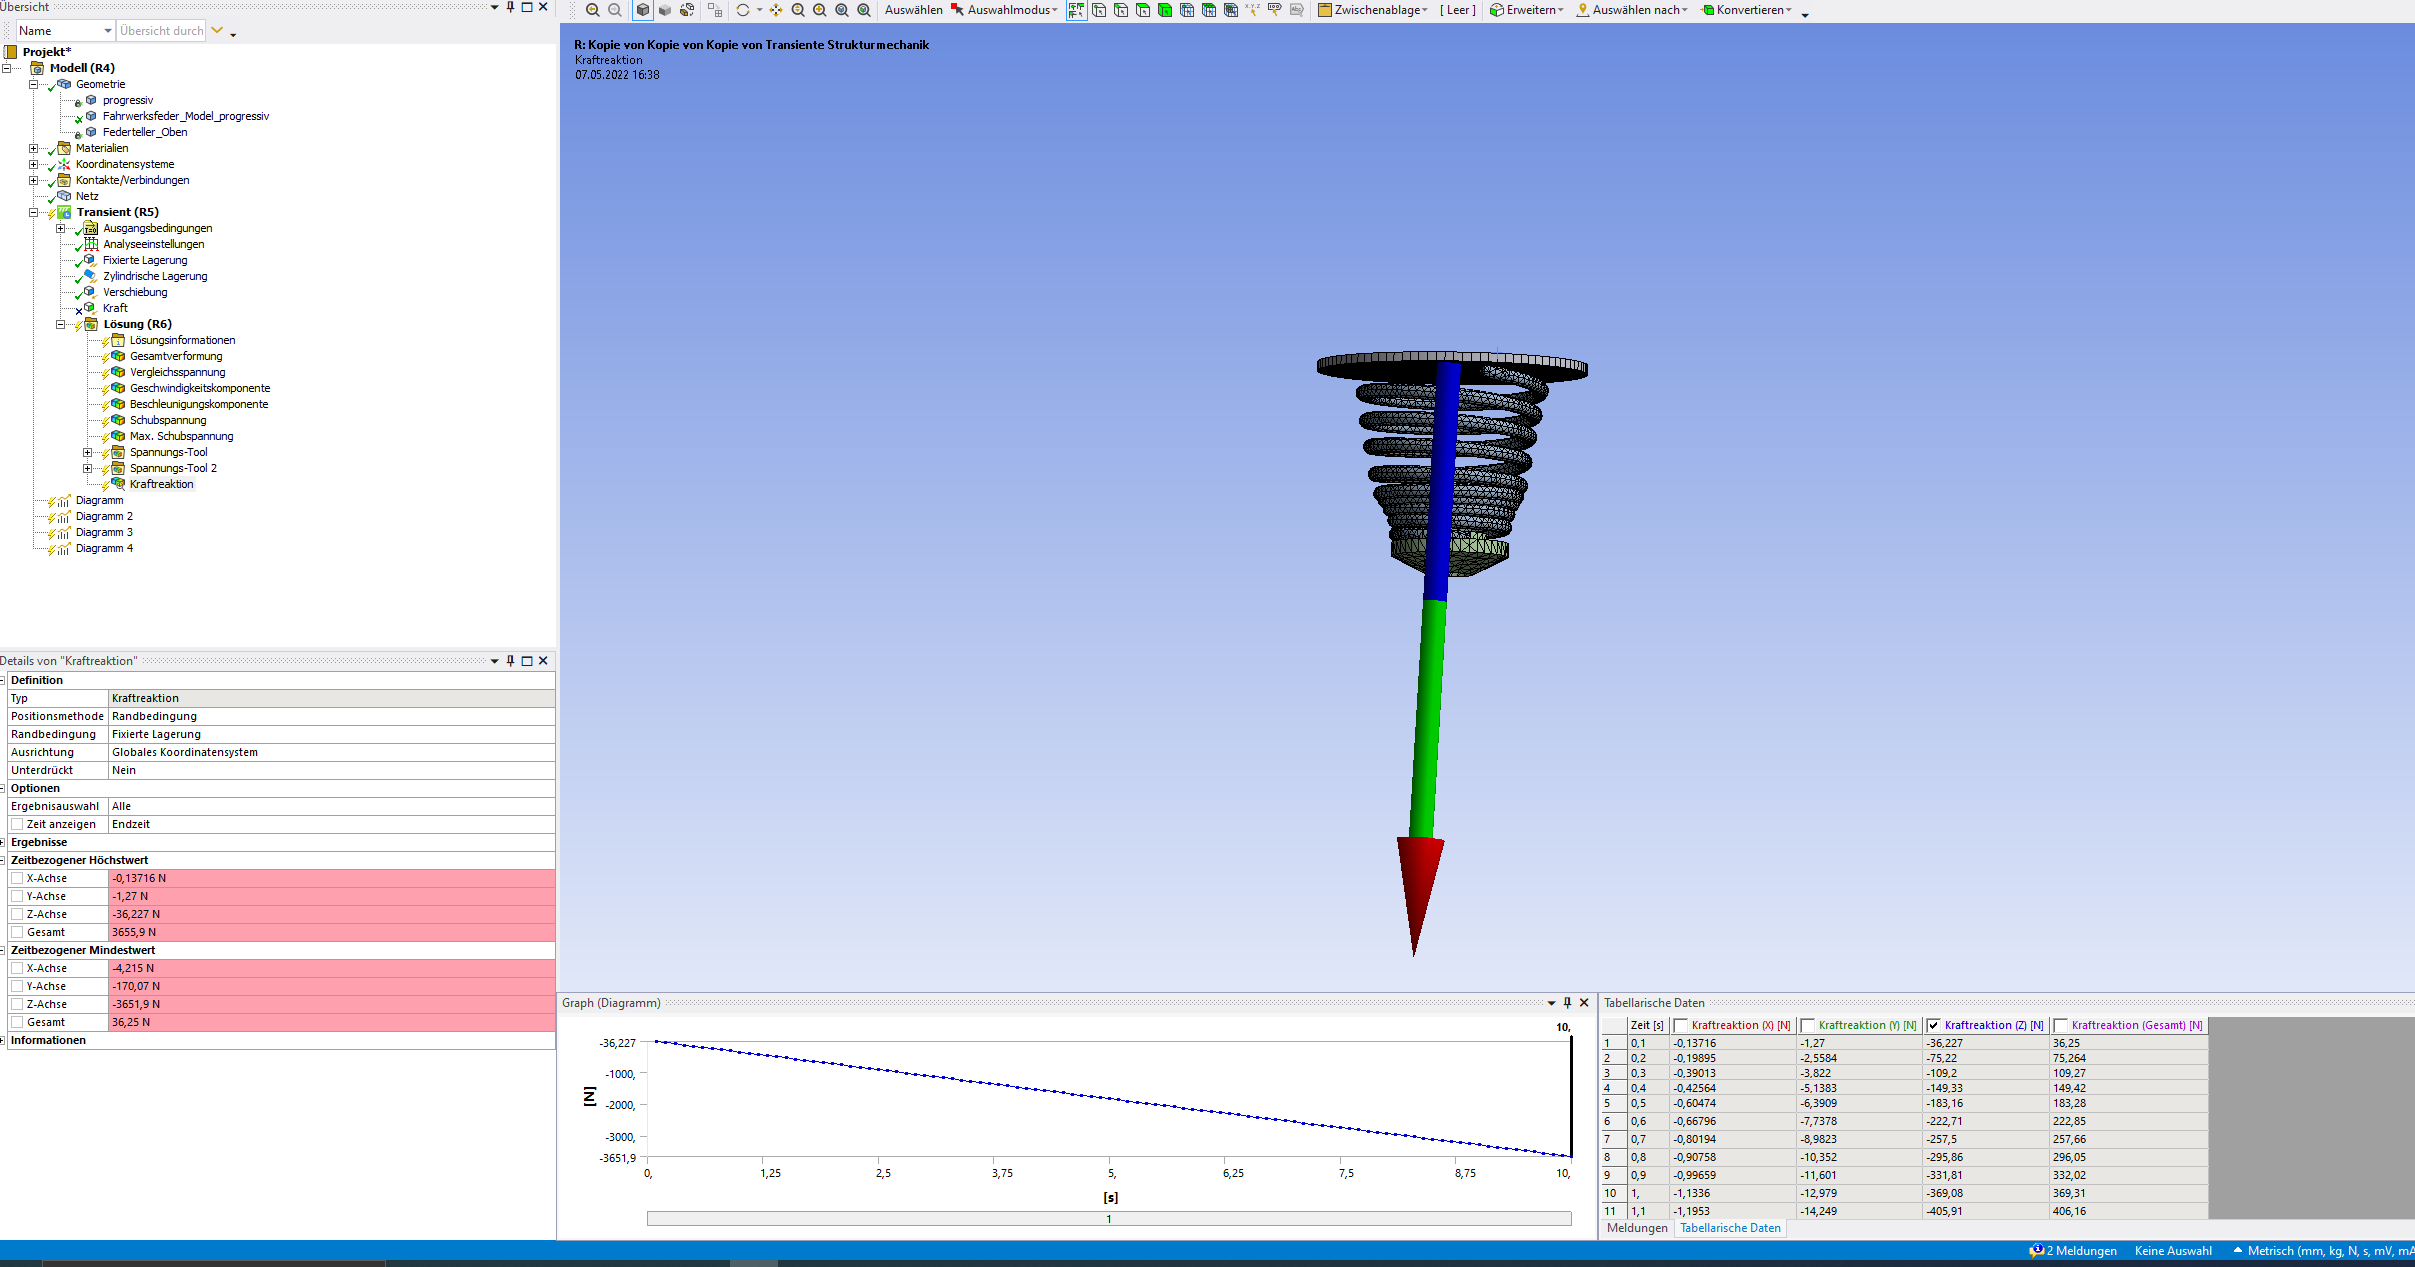The height and width of the screenshot is (1267, 2415).
Task: Click the Projekt notebook icon in tree
Action: click(x=10, y=52)
